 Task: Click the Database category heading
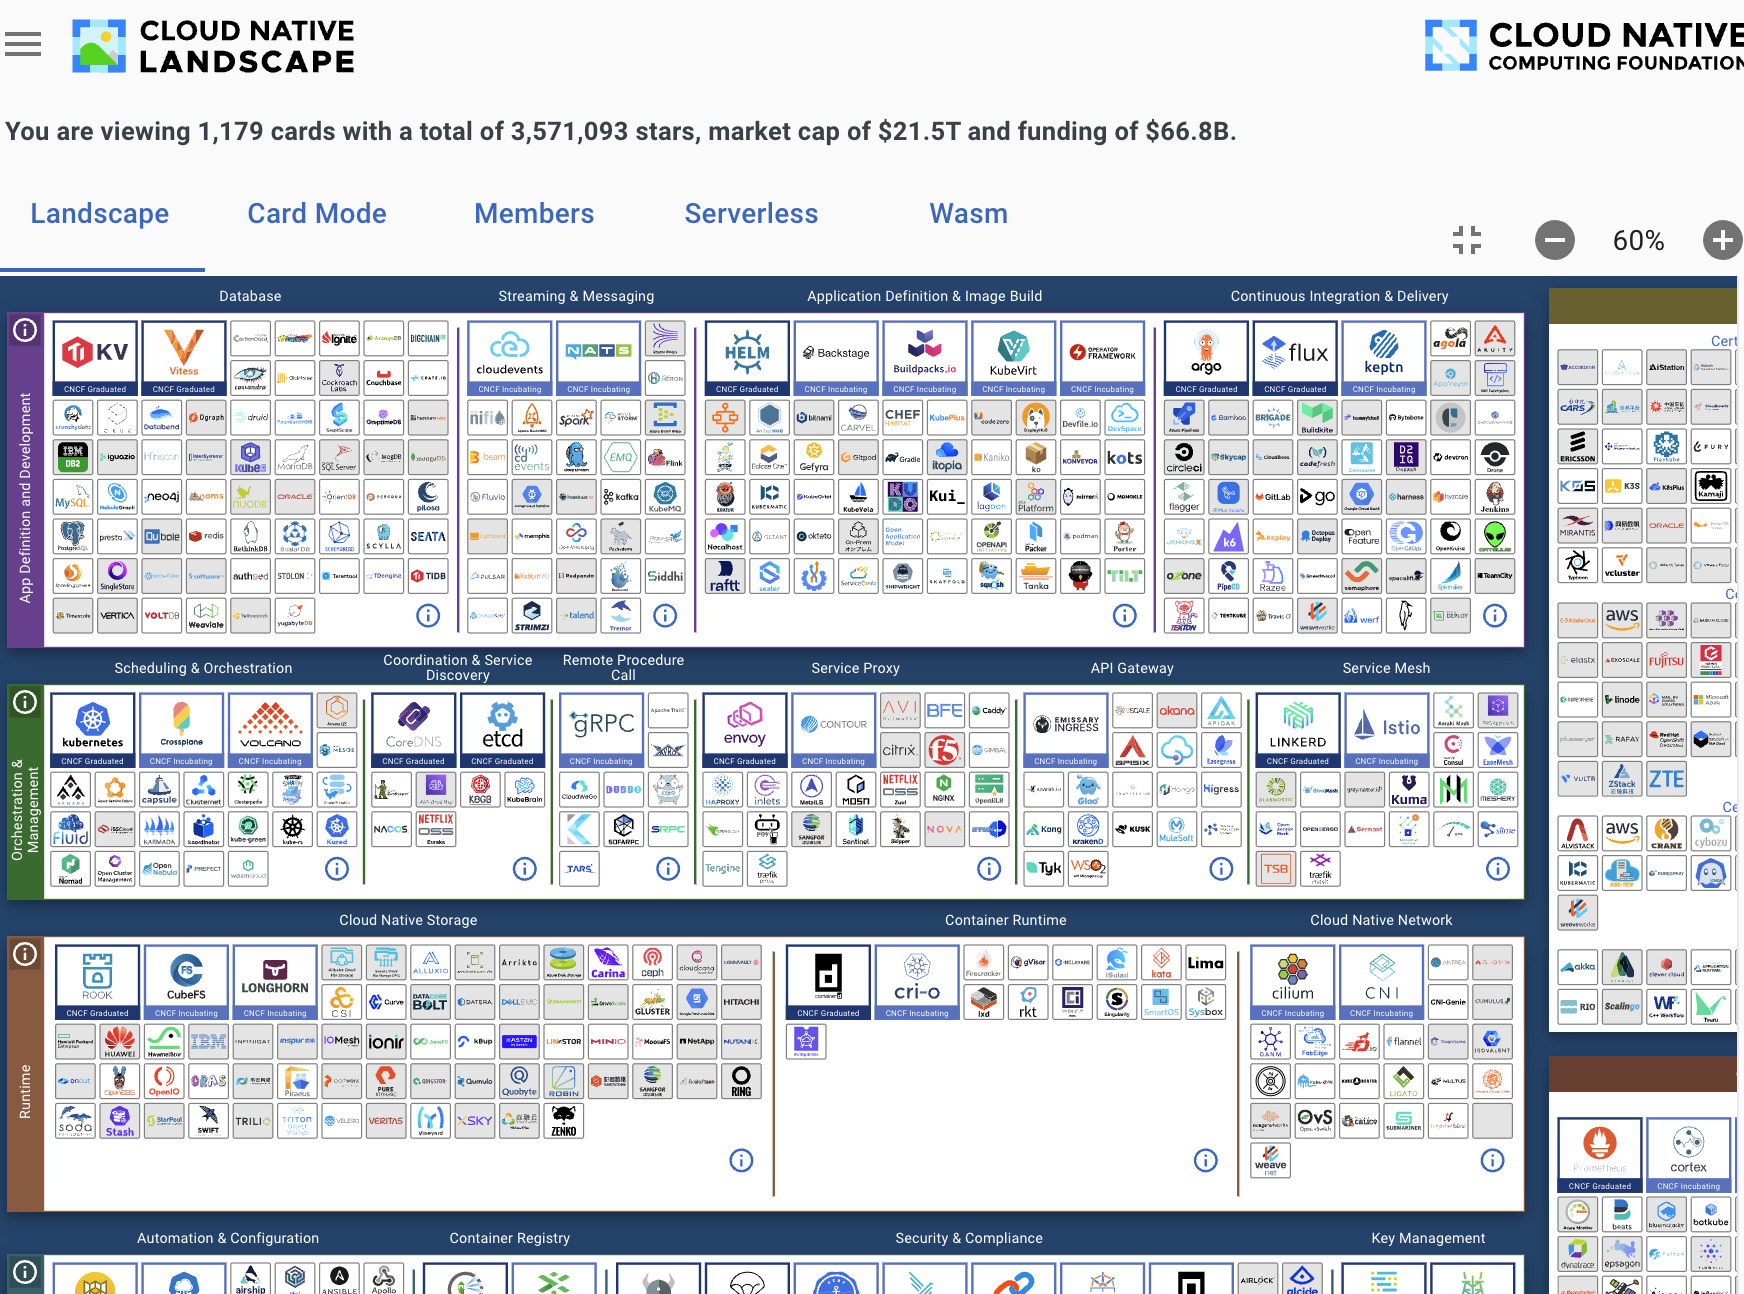coord(250,296)
